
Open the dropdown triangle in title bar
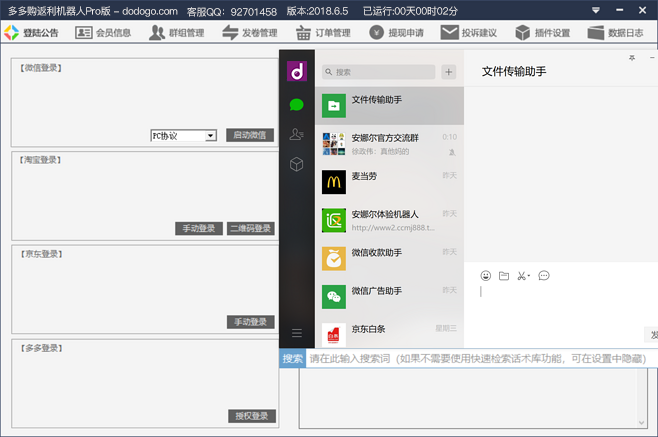click(595, 10)
